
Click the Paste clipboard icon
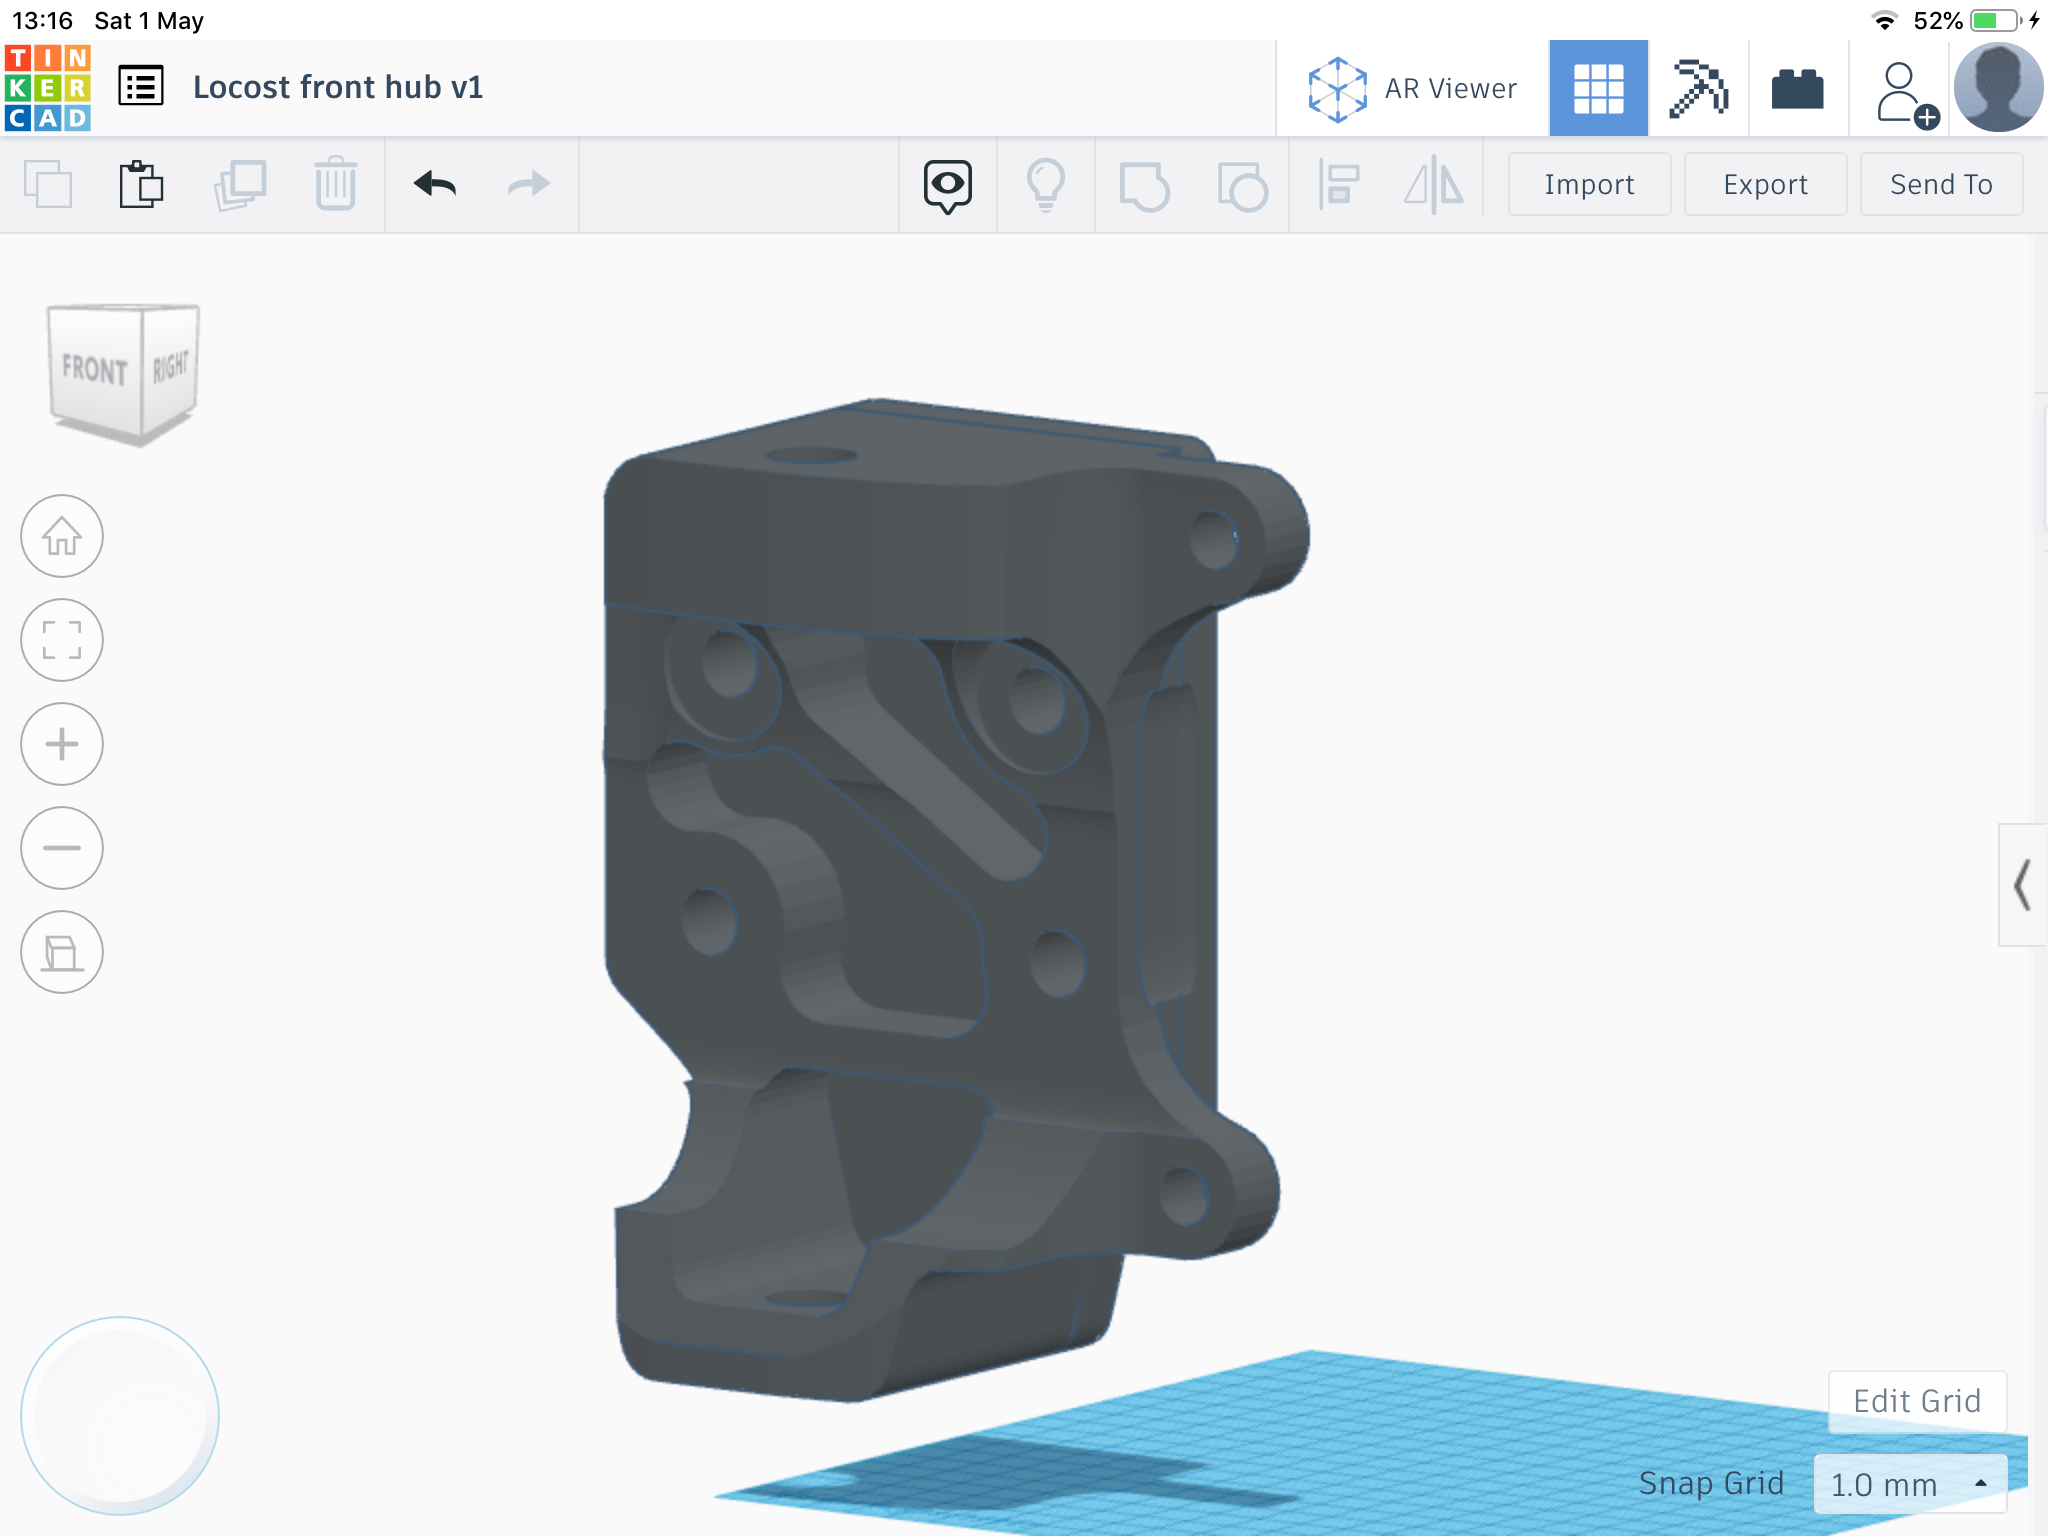[141, 184]
